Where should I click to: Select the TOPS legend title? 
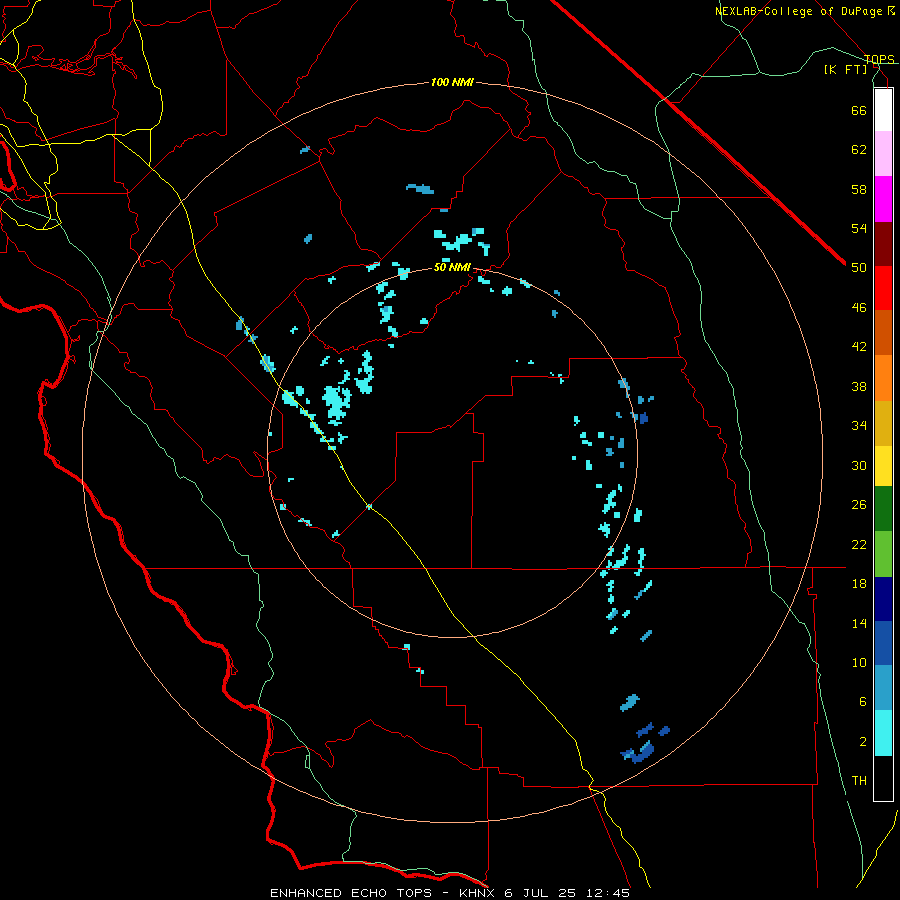click(x=879, y=59)
